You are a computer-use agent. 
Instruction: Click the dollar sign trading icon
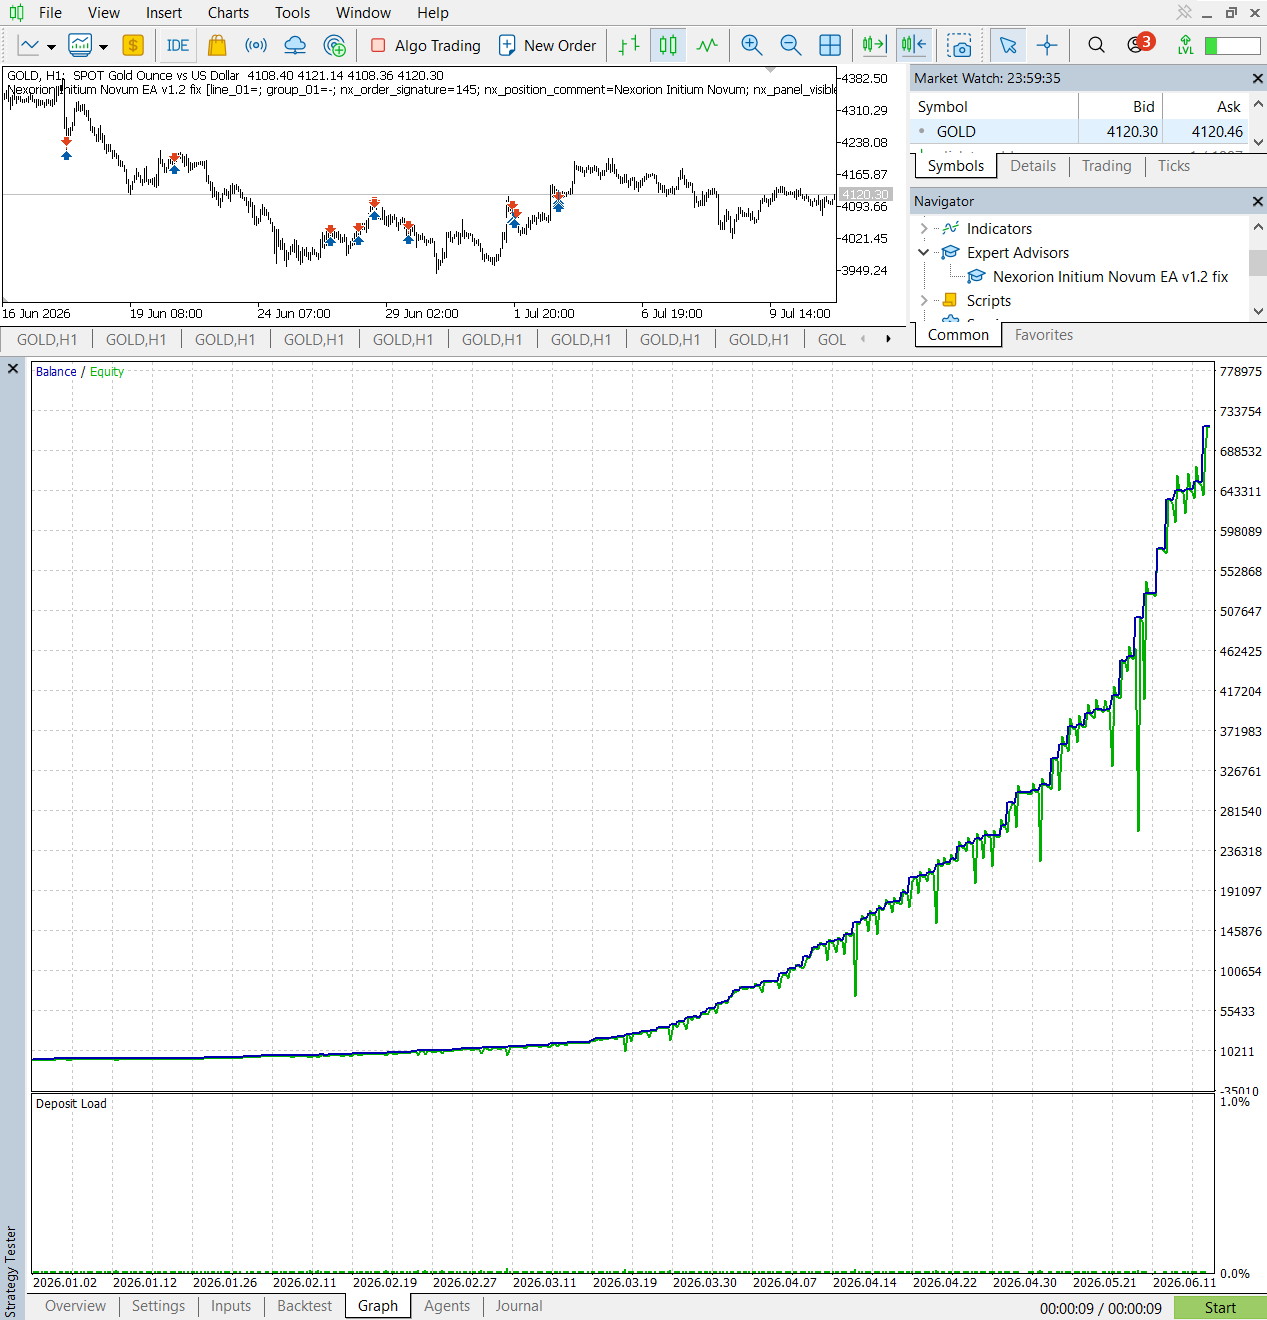133,45
